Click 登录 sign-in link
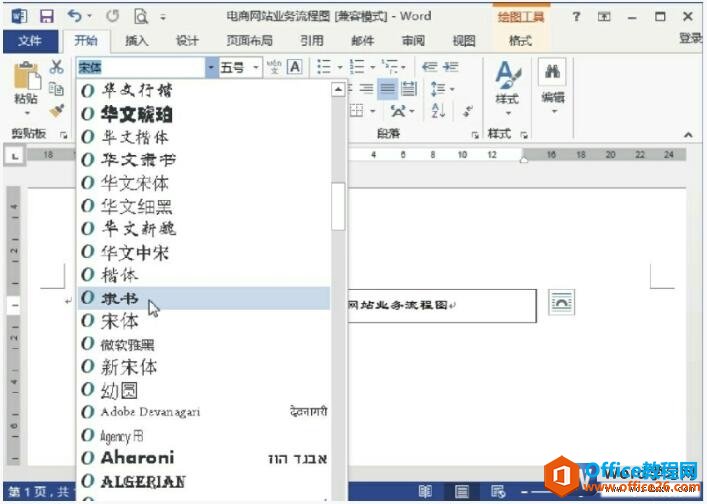707x504 pixels. click(690, 39)
